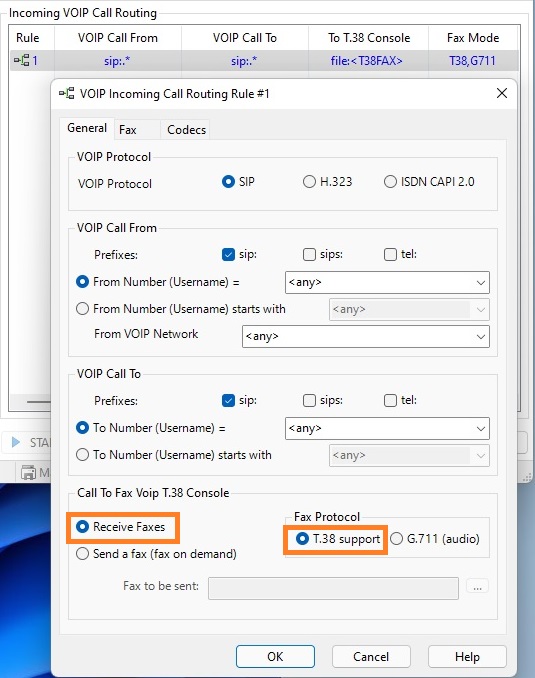Click the sip:.* cell under VOIP Call From
The image size is (535, 678).
[x=117, y=61]
